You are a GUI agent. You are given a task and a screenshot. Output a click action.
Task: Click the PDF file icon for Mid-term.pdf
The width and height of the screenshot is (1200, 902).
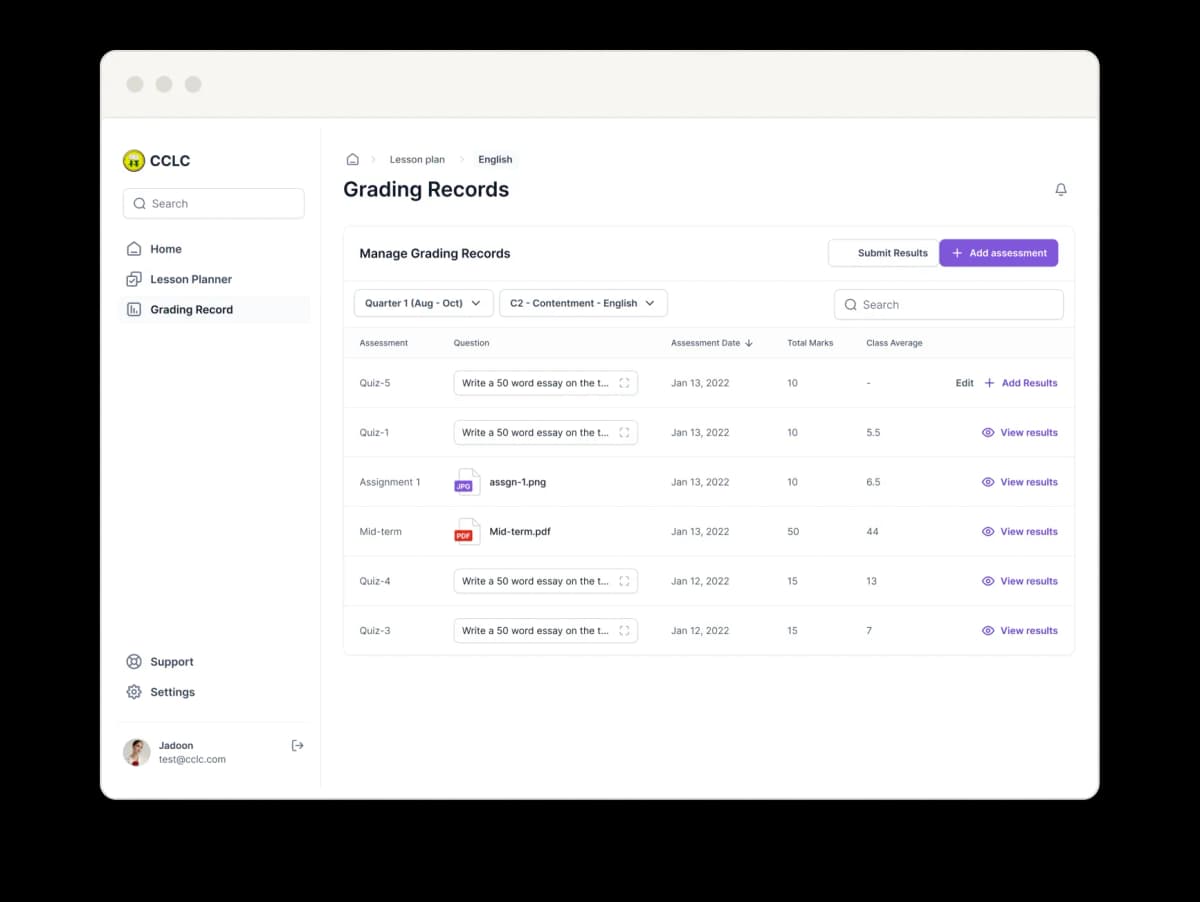tap(466, 532)
